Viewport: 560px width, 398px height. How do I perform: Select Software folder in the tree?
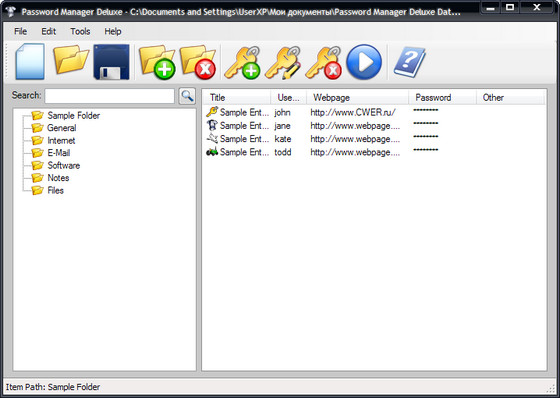point(64,165)
